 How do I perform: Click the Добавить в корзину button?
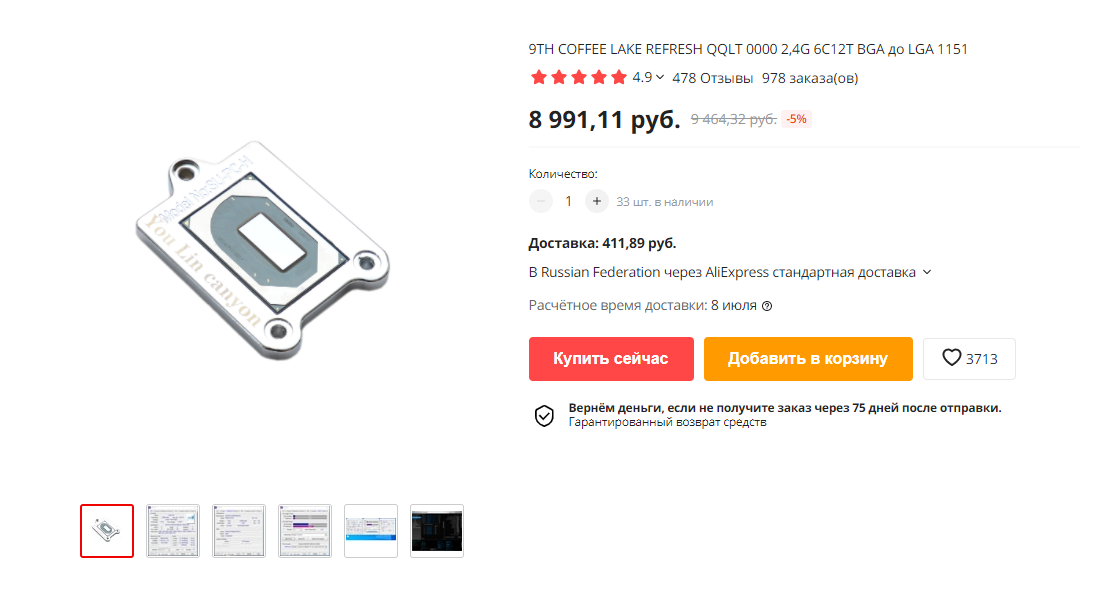click(808, 359)
